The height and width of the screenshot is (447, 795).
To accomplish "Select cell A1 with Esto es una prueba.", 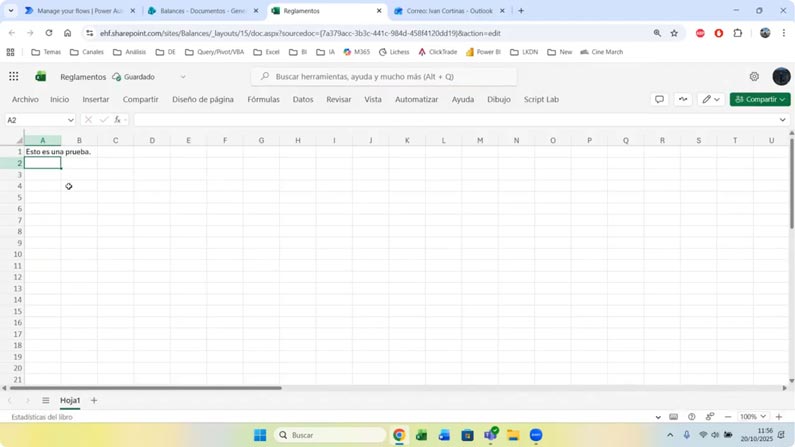I will point(43,152).
